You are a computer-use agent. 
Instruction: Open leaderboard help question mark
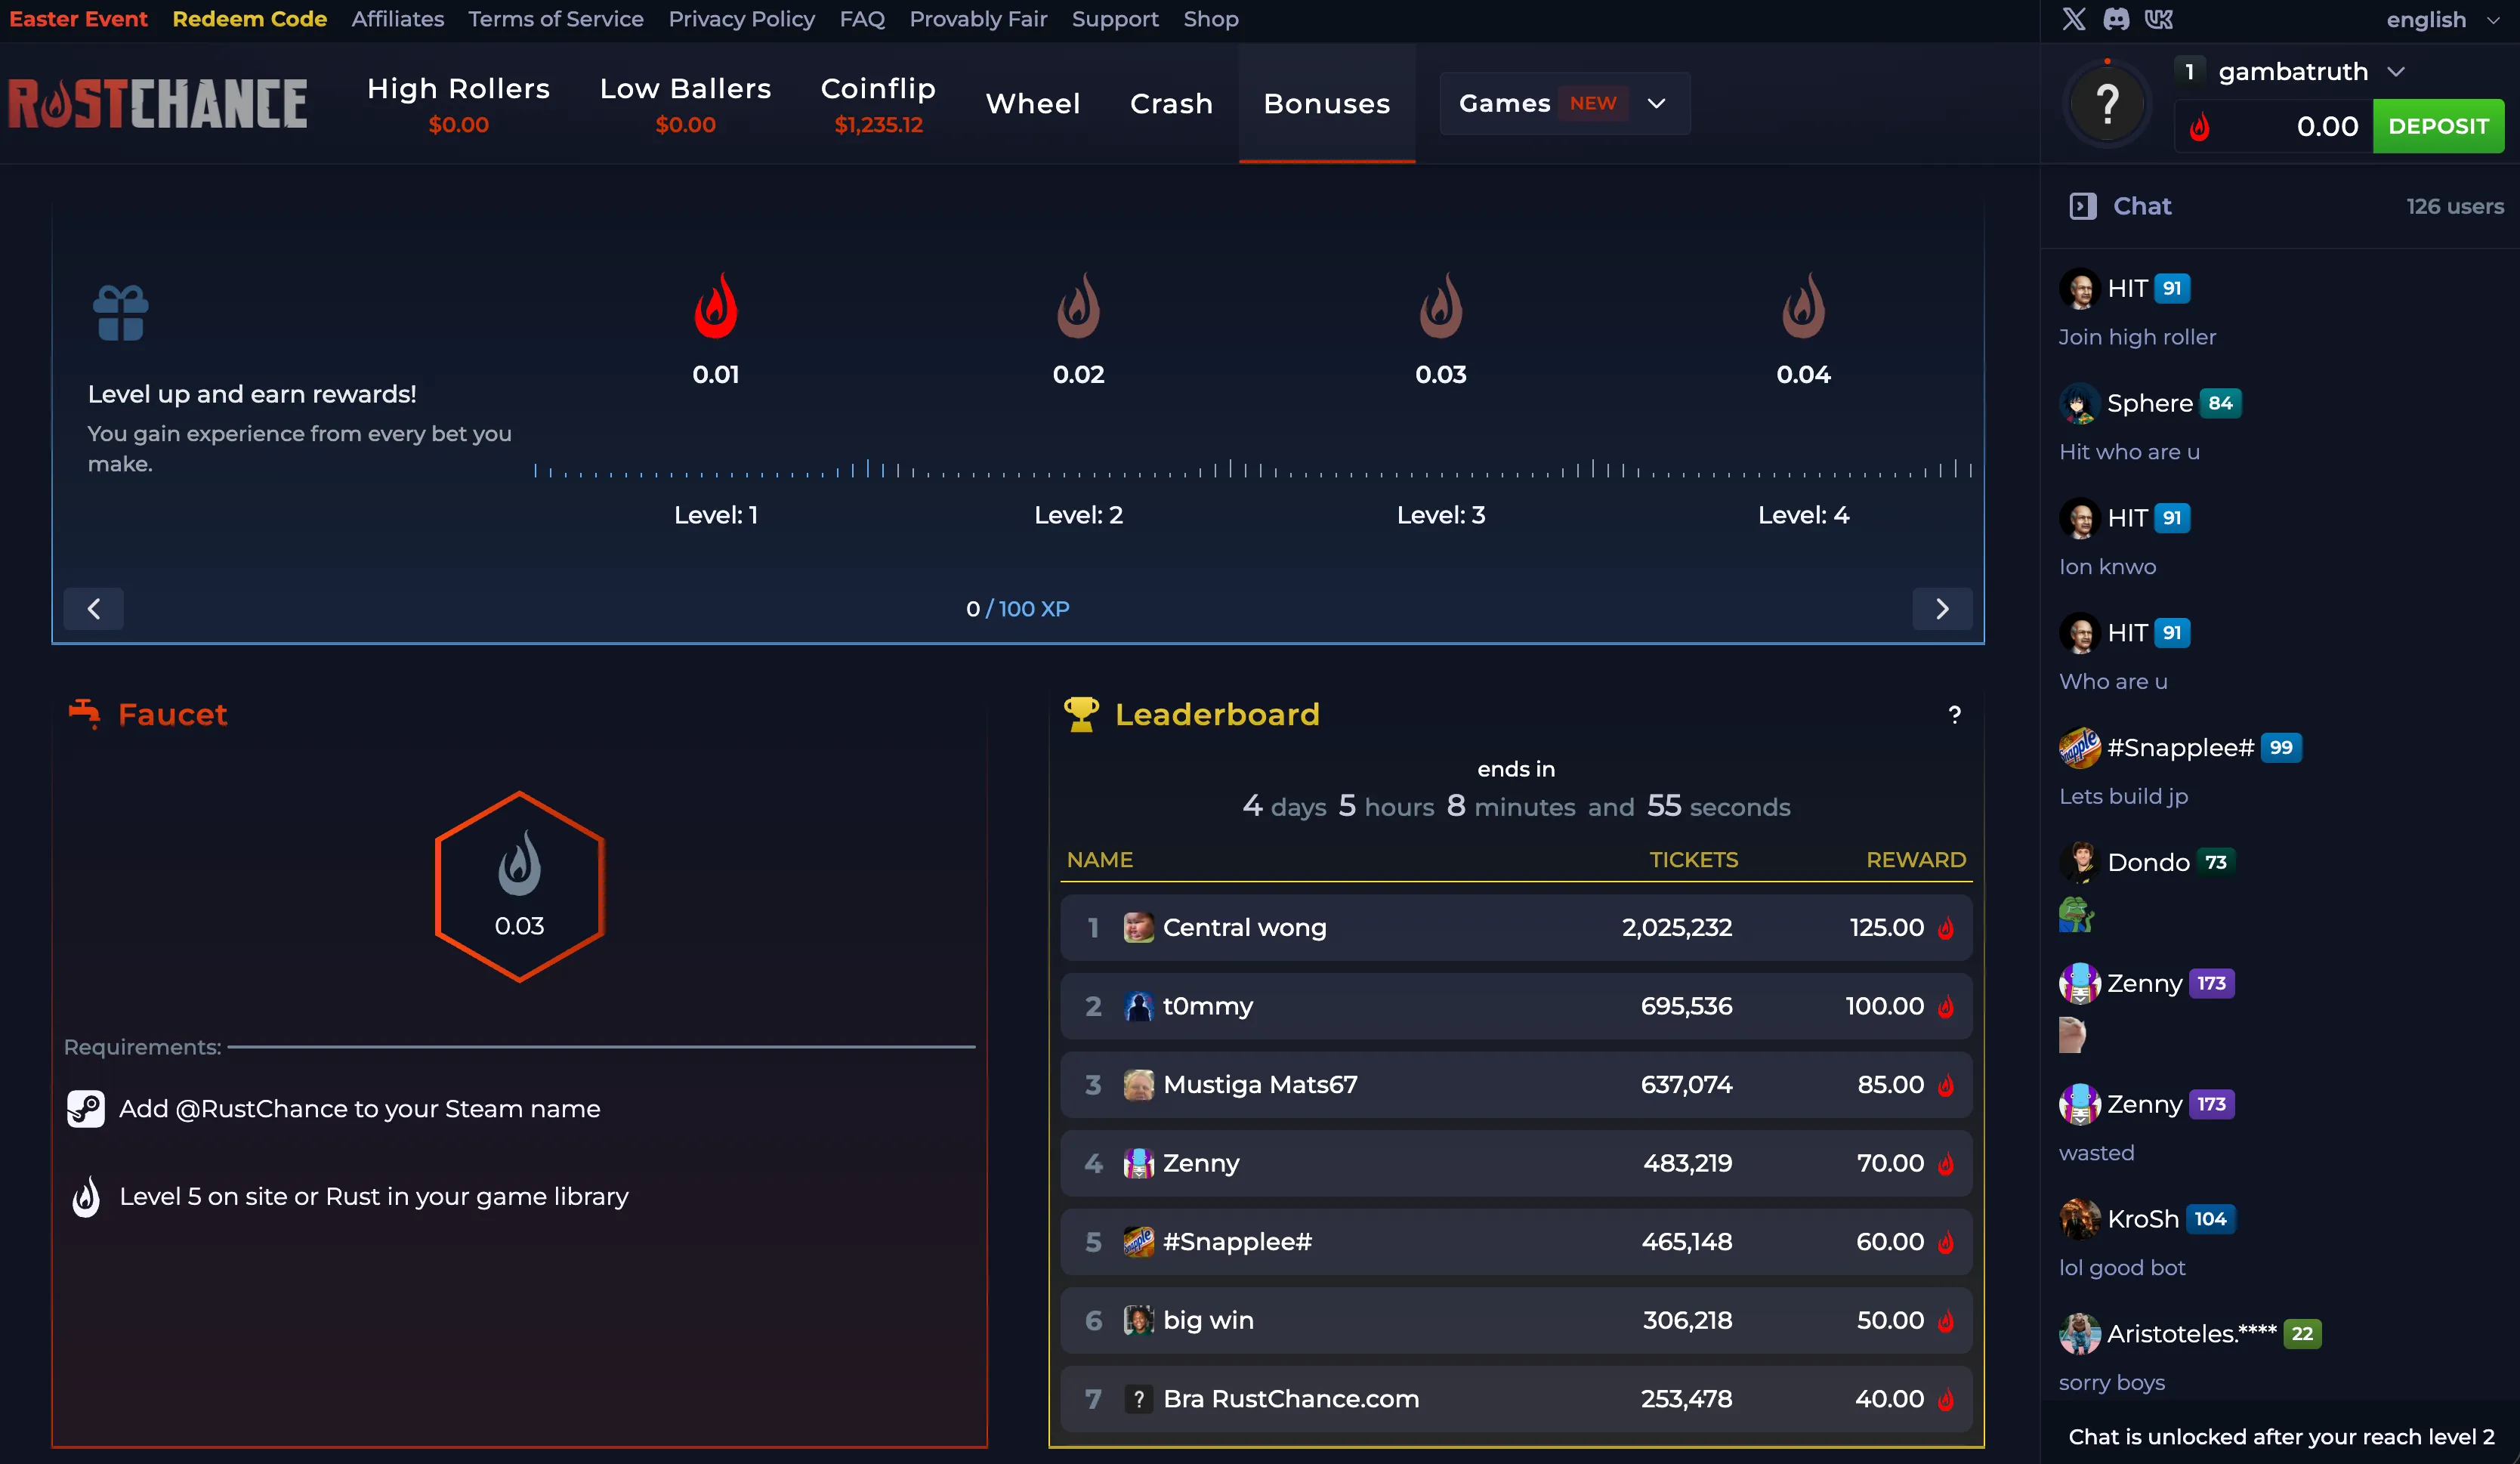click(x=1955, y=715)
